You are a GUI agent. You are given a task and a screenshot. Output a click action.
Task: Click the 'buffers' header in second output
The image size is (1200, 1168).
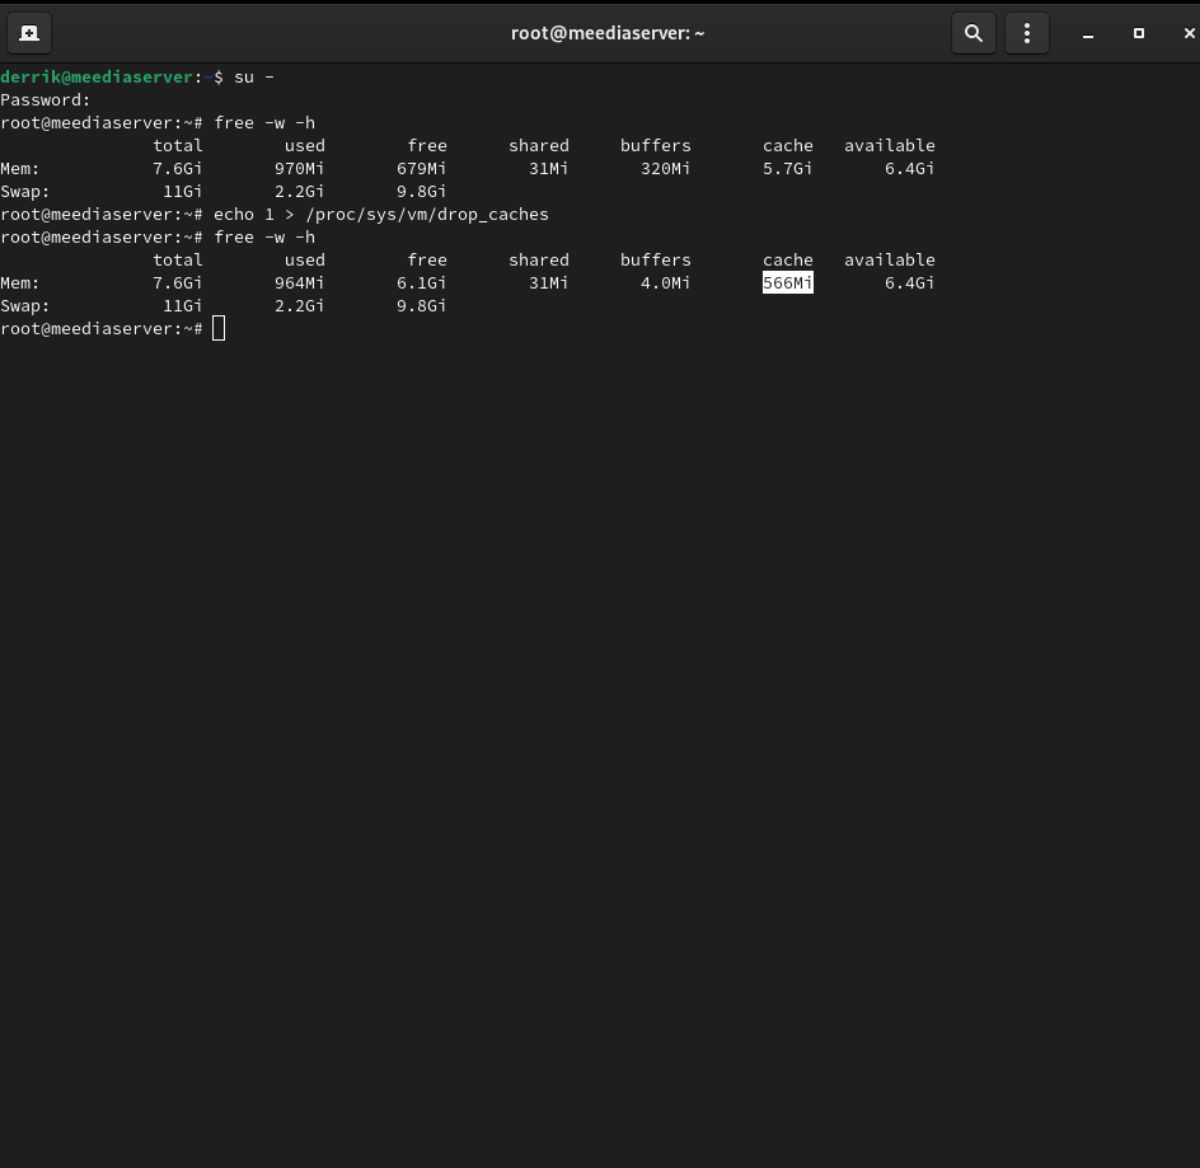655,260
